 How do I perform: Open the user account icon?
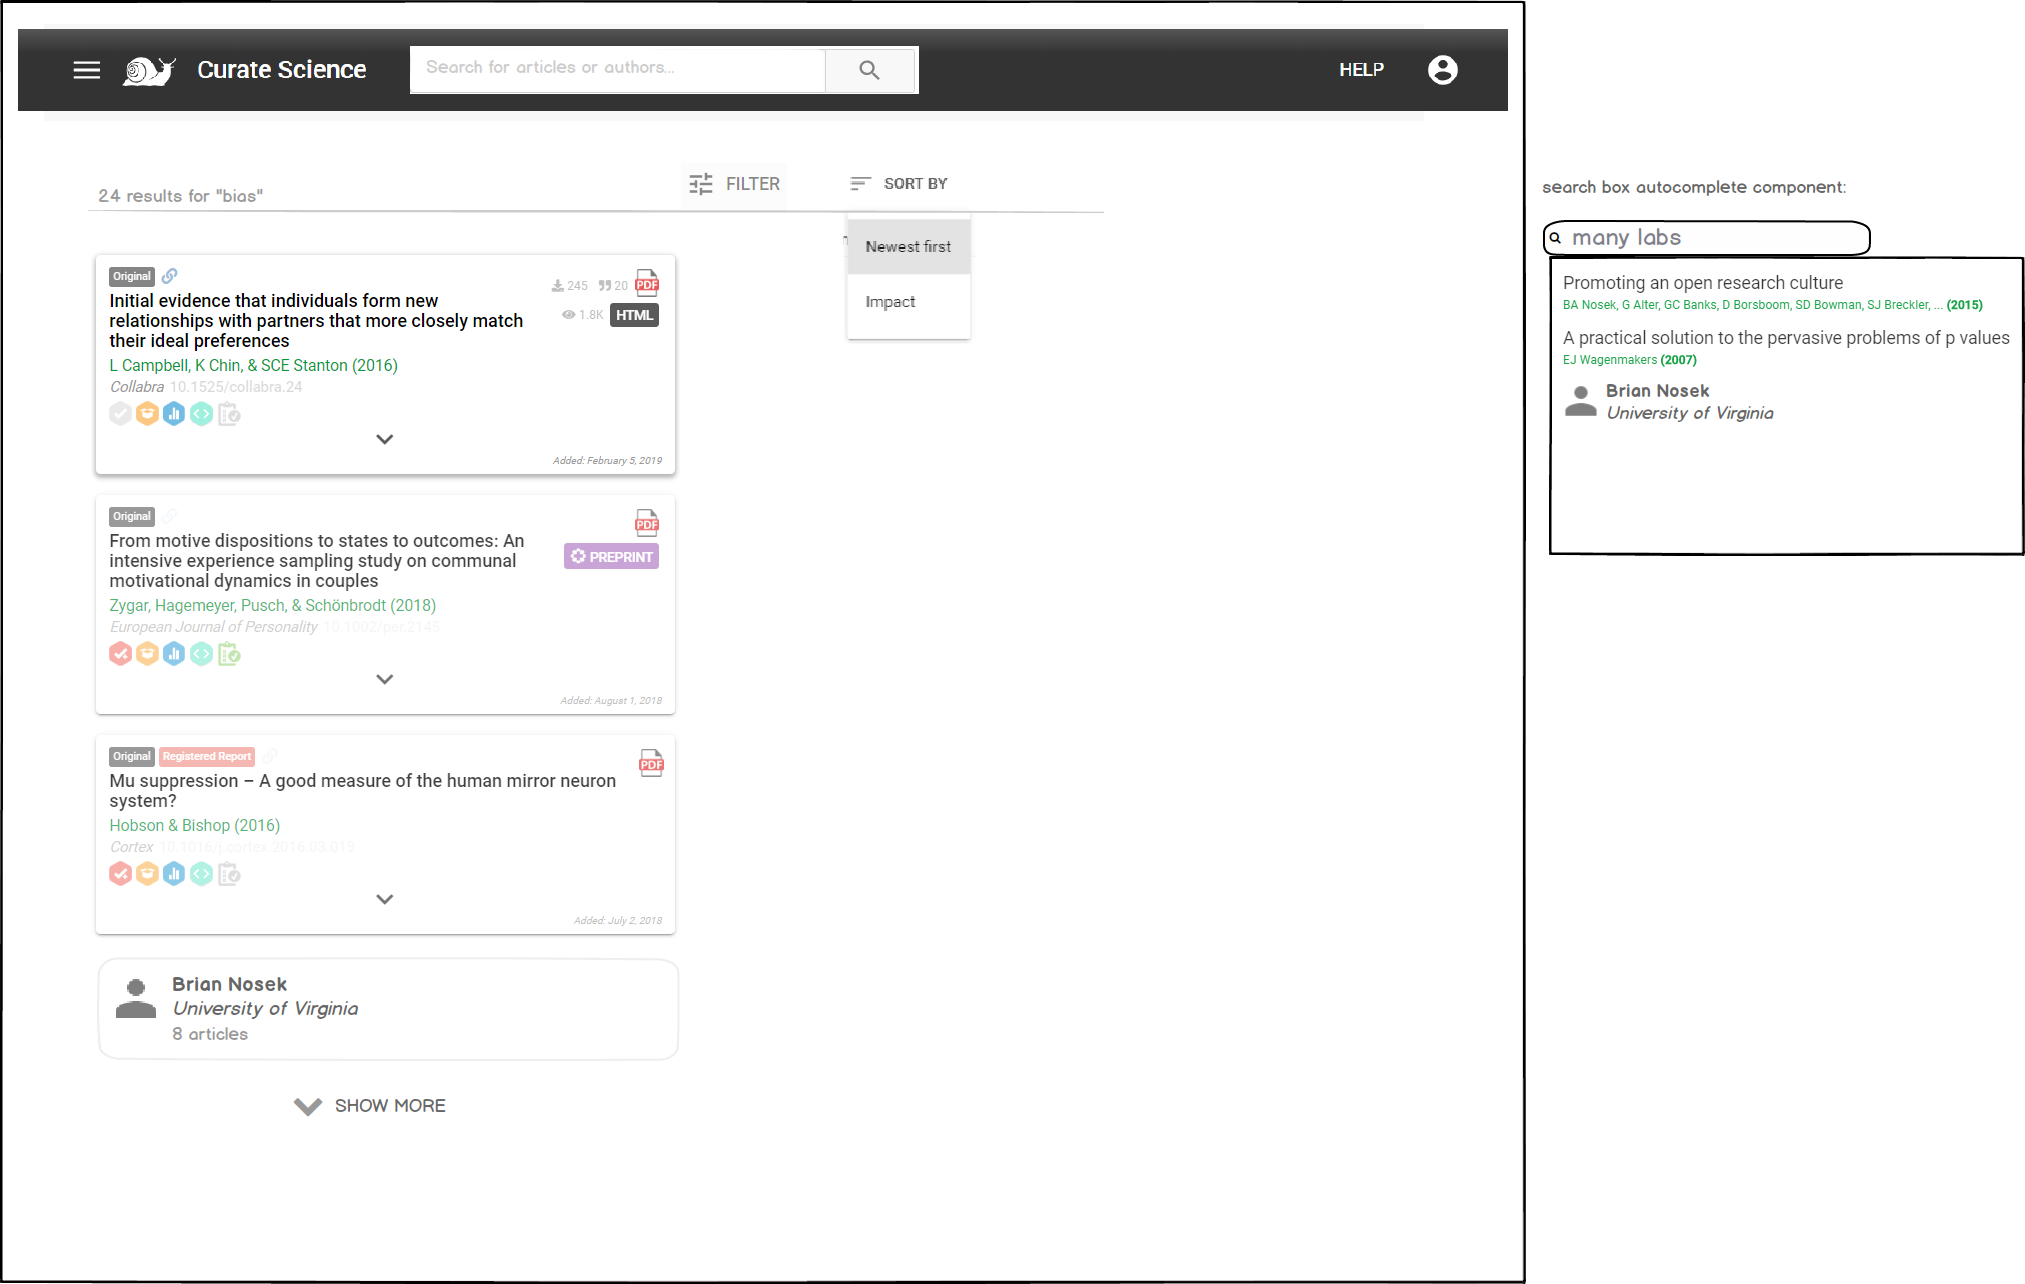pyautogui.click(x=1442, y=70)
